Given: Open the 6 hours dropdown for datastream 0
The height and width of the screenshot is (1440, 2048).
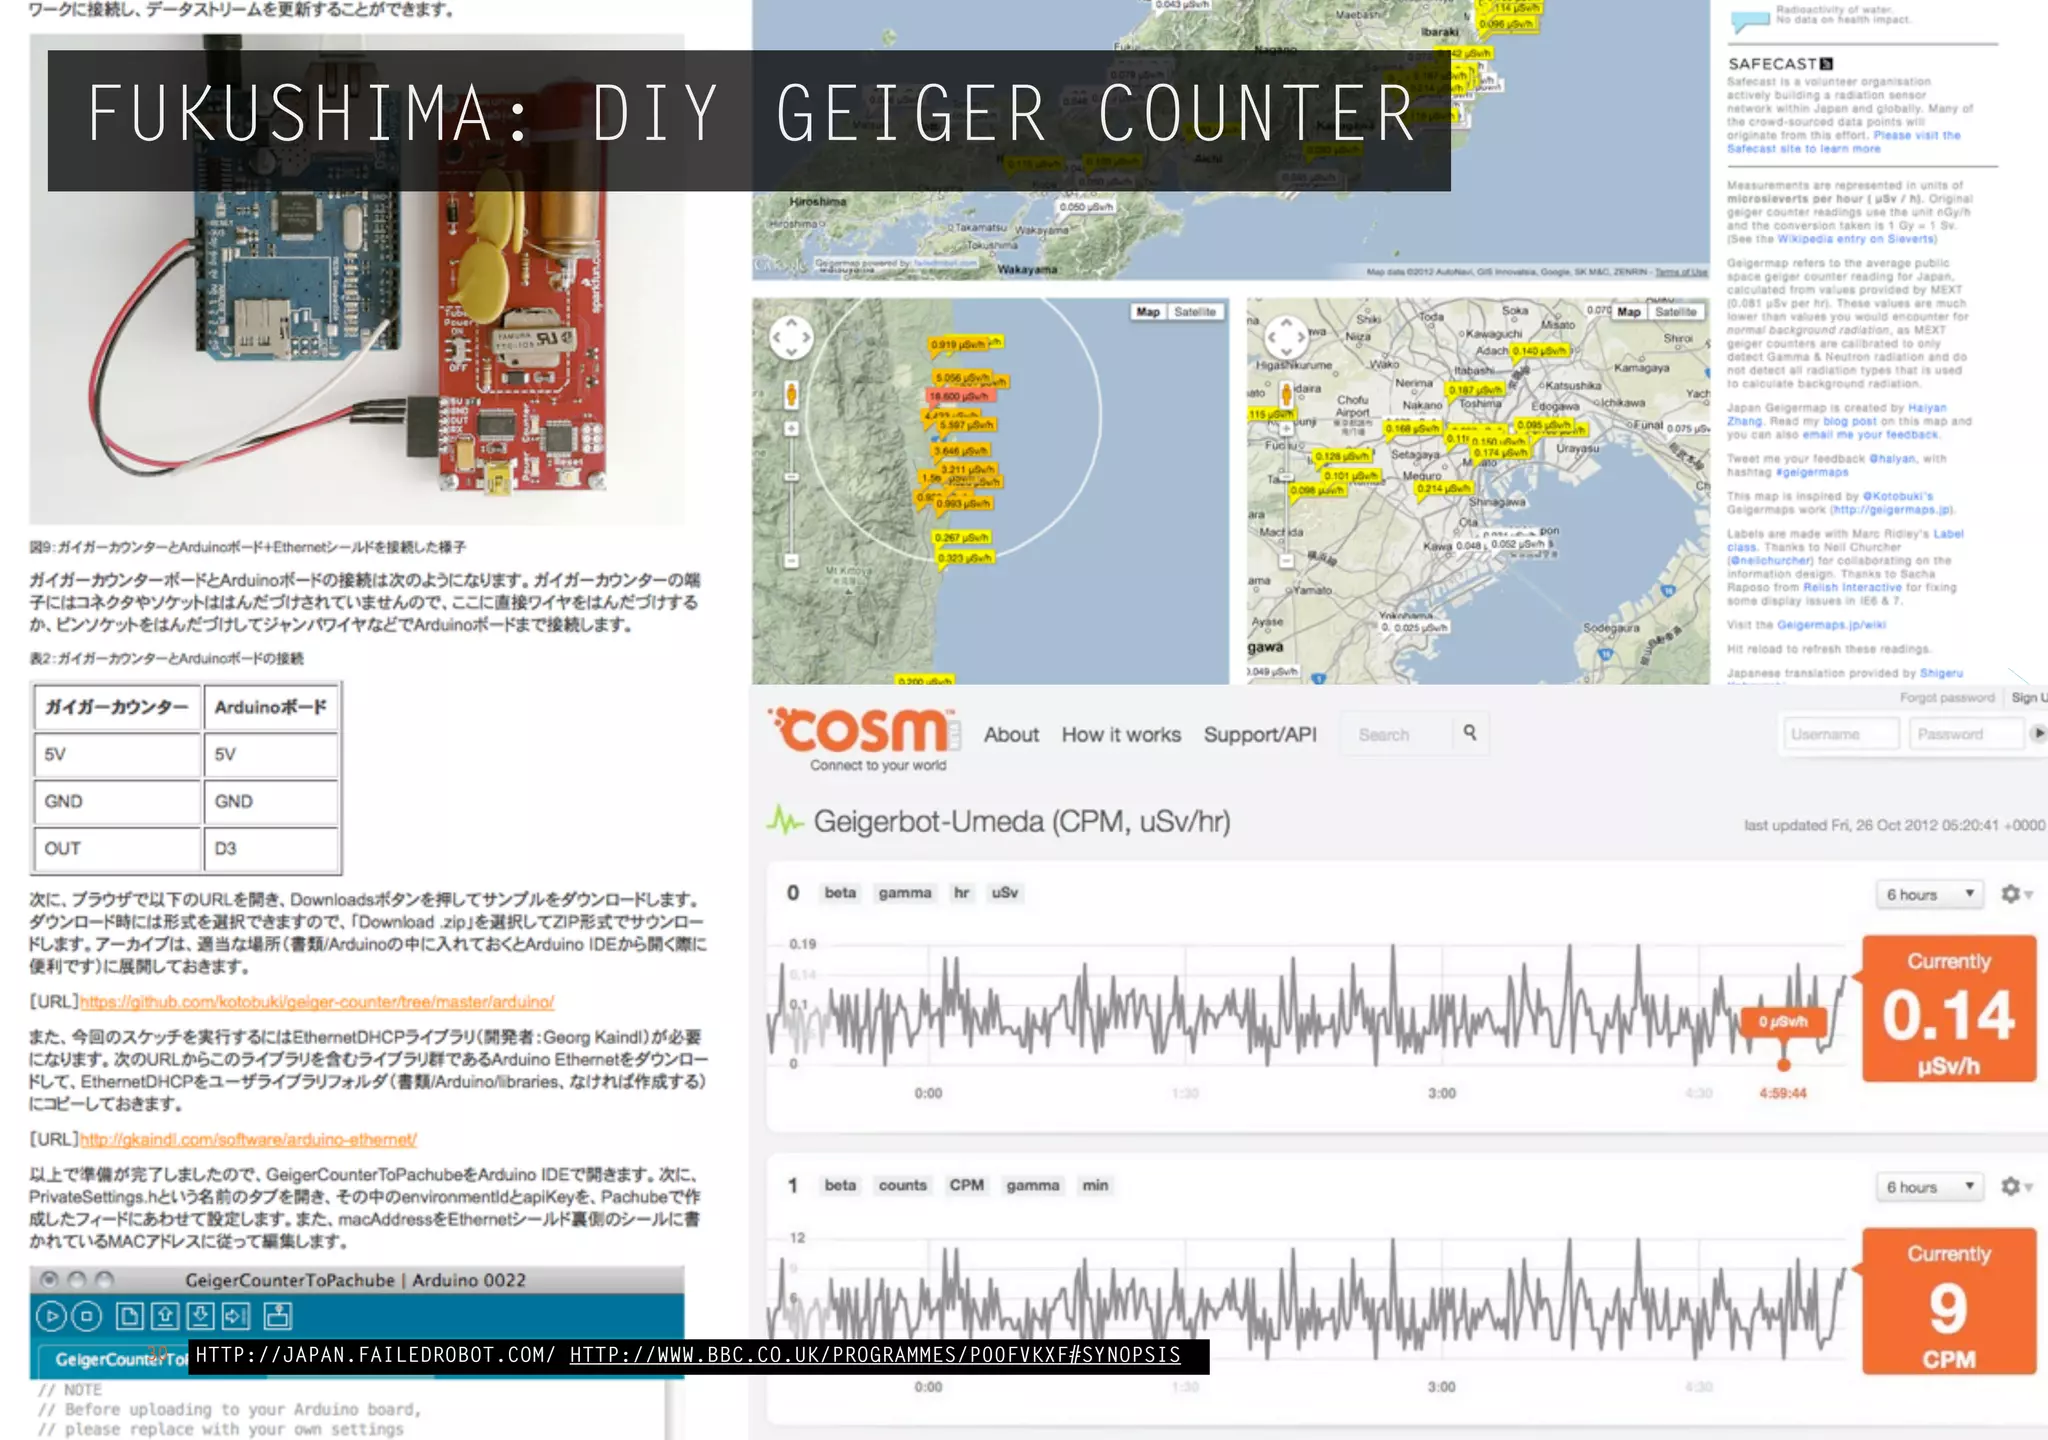Looking at the screenshot, I should pos(1929,894).
